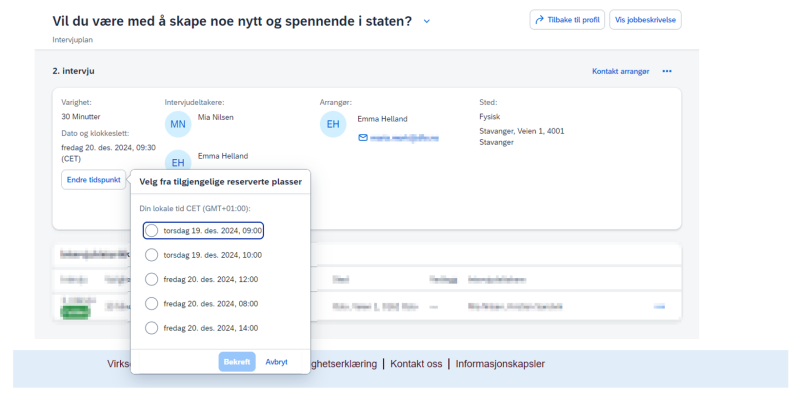This screenshot has height=396, width=800.
Task: Open the Kontakt oss footer link
Action: (416, 364)
